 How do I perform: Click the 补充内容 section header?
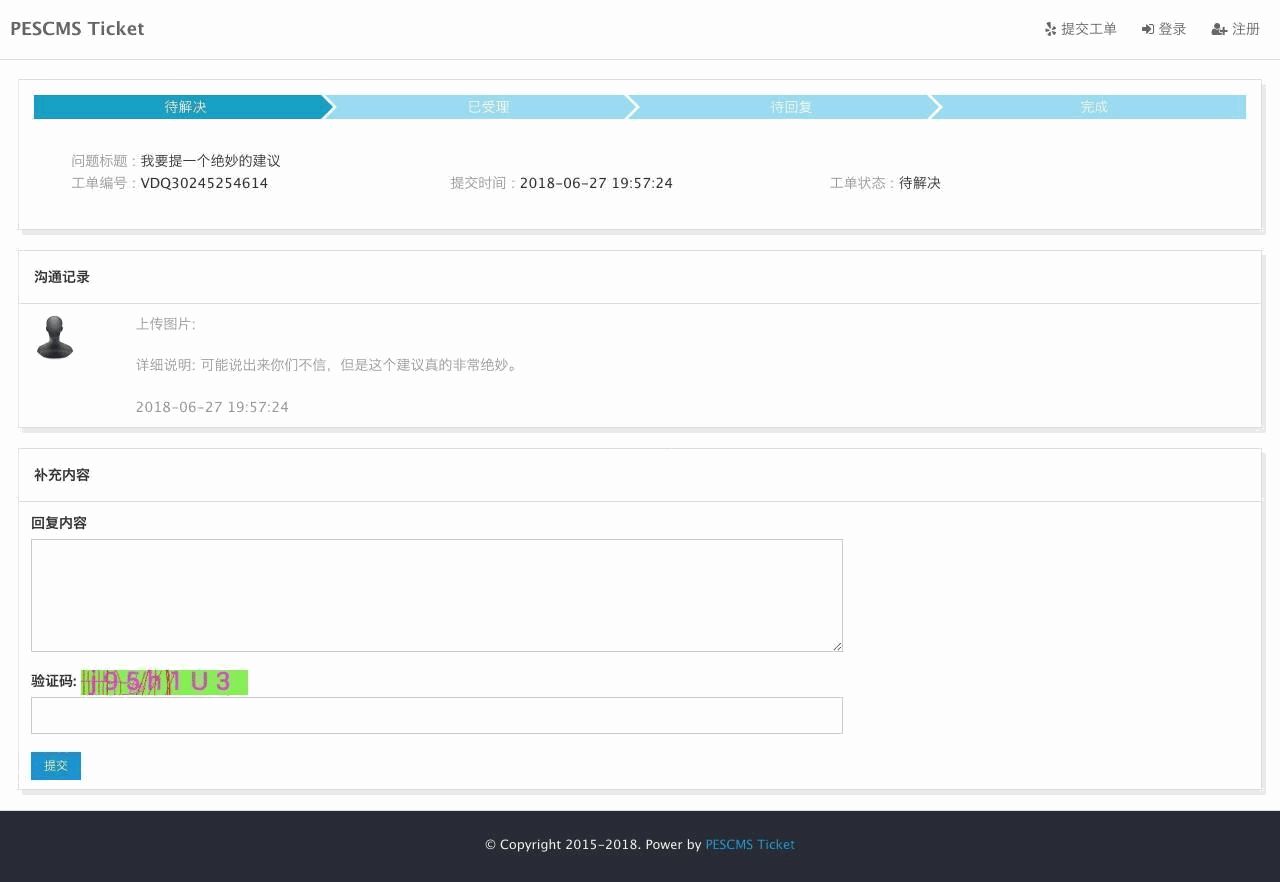pos(62,475)
